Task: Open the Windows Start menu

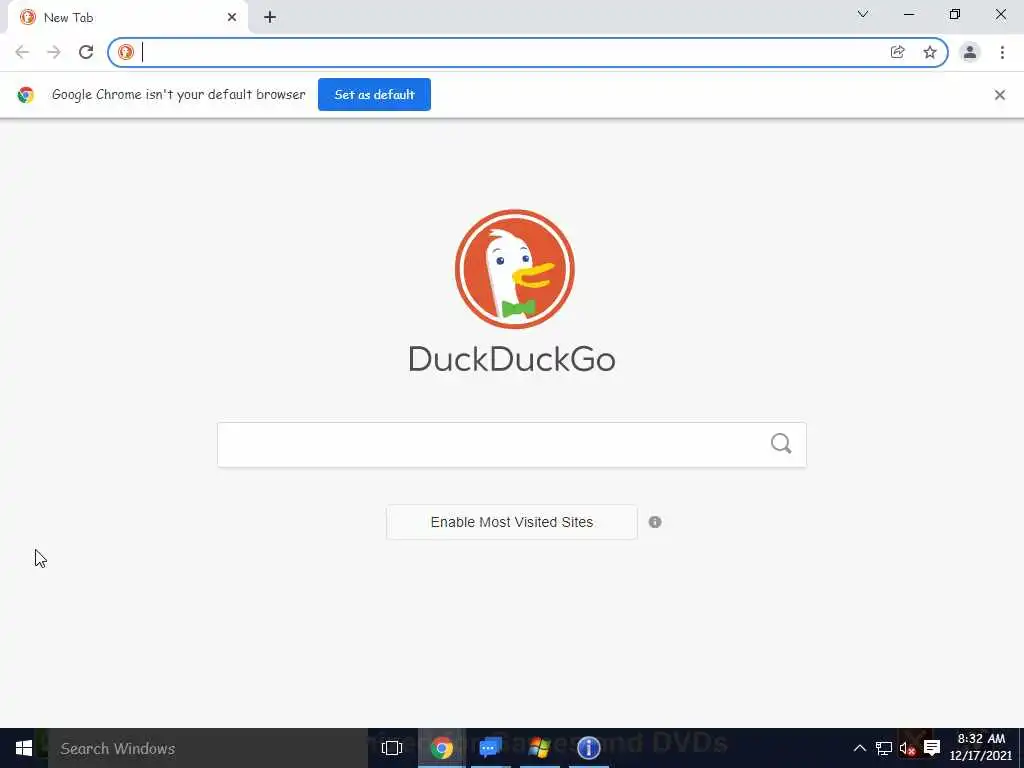Action: click(24, 748)
